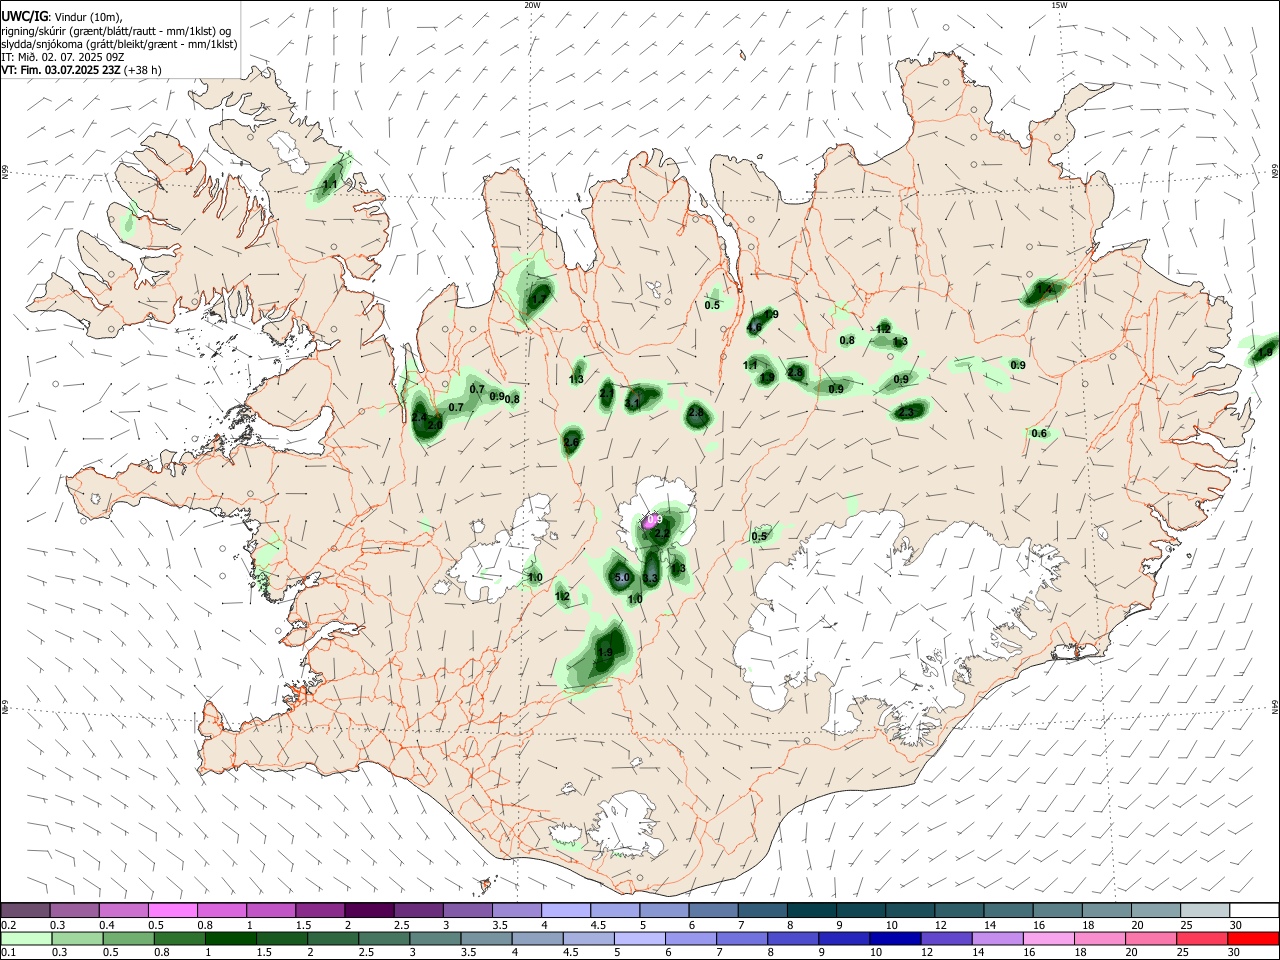Click the 2.1 precipitation label

pos(607,394)
